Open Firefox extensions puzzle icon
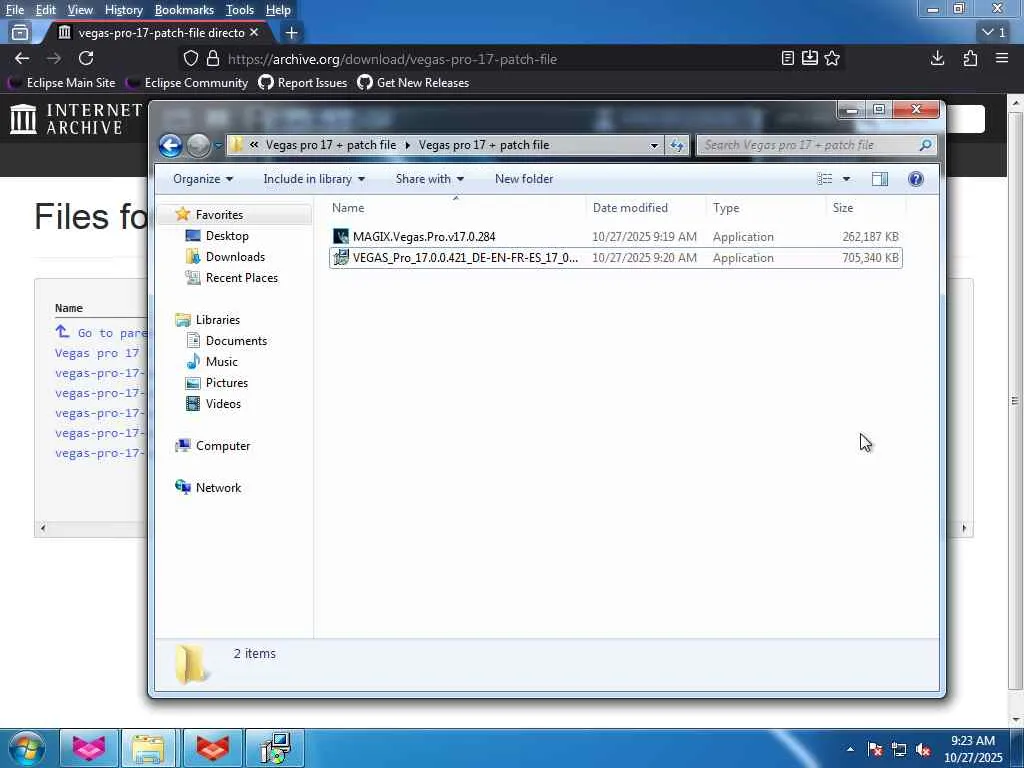This screenshot has height=768, width=1024. point(970,58)
